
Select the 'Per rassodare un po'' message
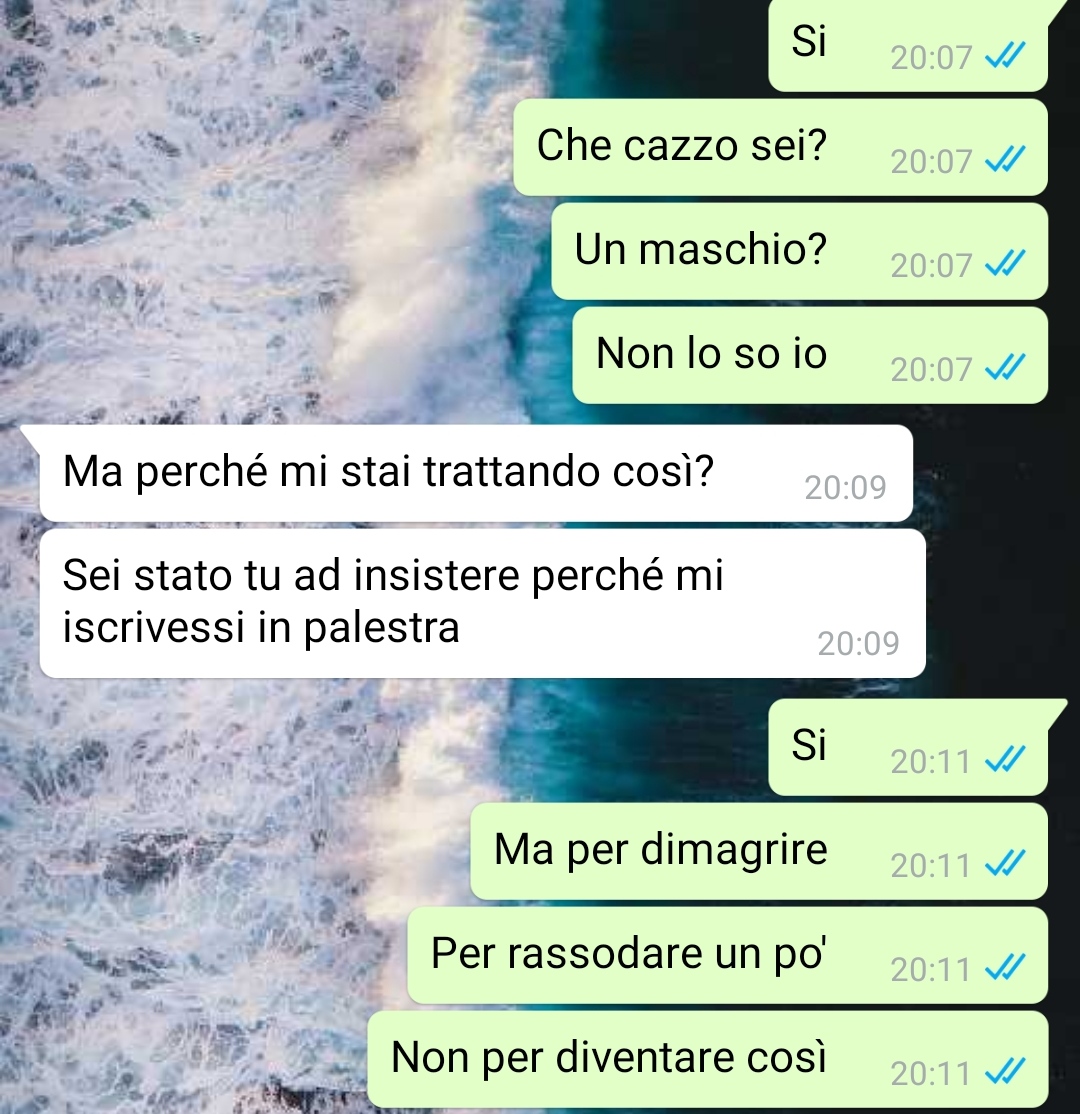728,955
